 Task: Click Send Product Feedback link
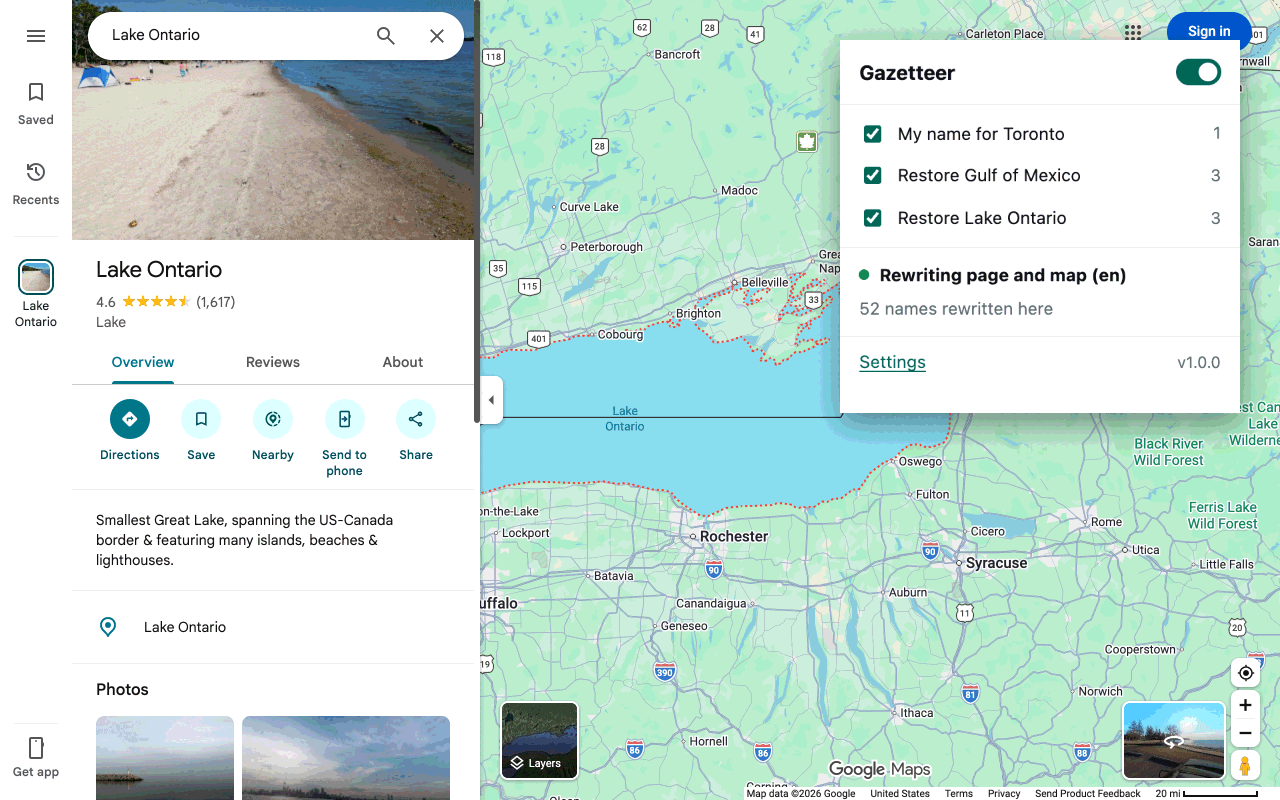pos(1088,793)
